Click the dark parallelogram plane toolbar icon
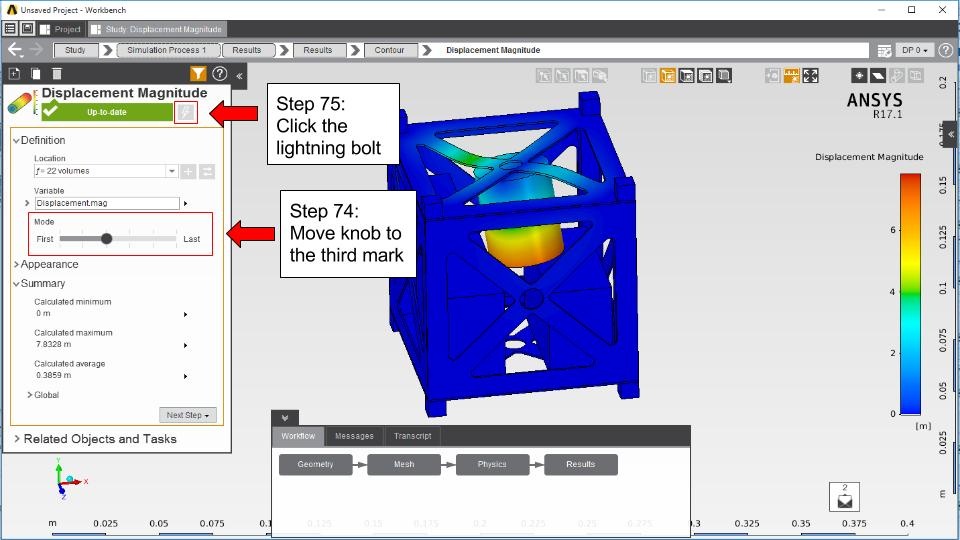The width and height of the screenshot is (960, 540). pyautogui.click(x=878, y=76)
